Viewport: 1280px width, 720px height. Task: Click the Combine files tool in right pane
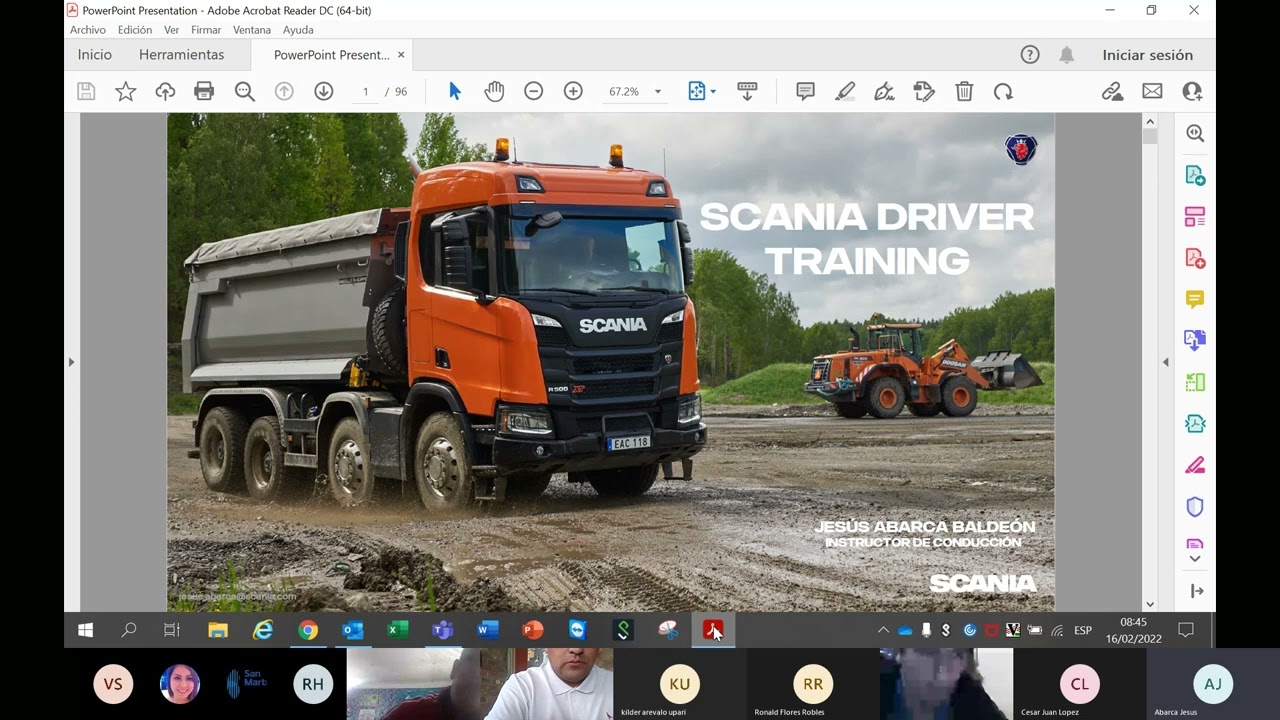(1195, 340)
